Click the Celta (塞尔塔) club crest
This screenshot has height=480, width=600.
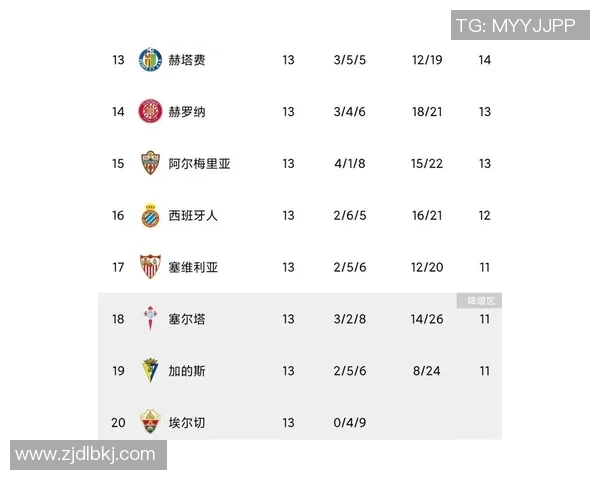pos(150,319)
